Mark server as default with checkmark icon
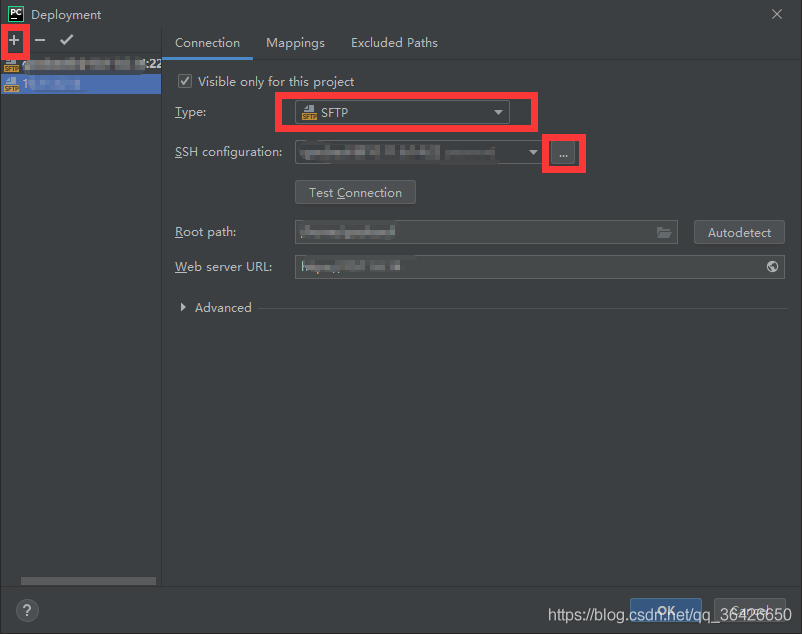 (x=66, y=40)
